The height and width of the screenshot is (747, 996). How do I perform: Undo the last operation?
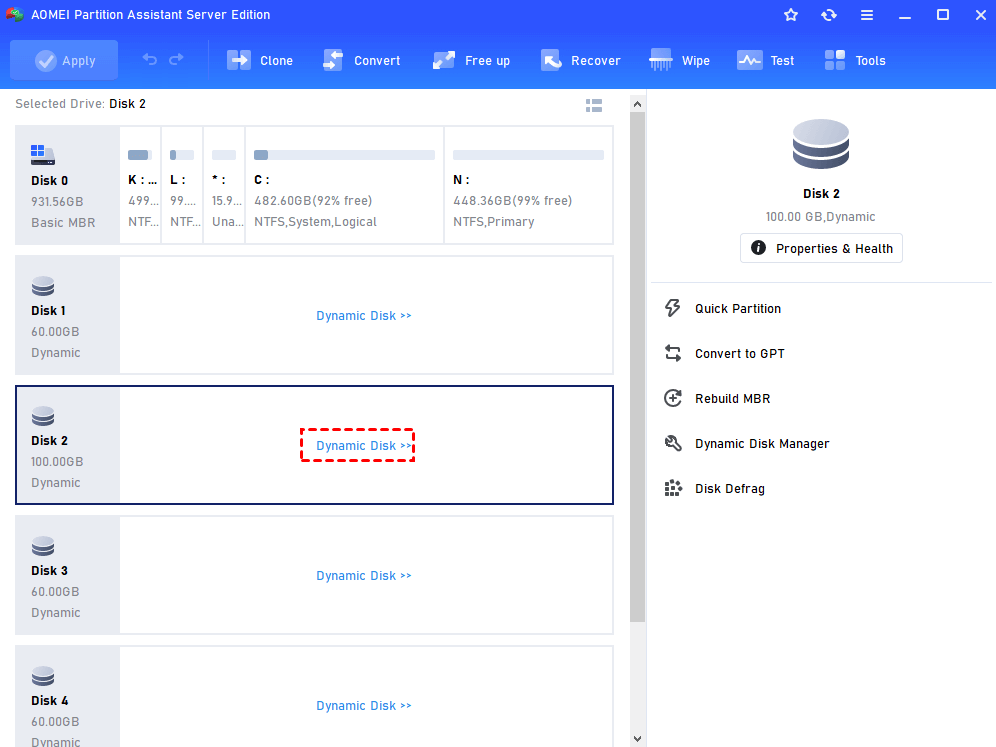click(150, 60)
